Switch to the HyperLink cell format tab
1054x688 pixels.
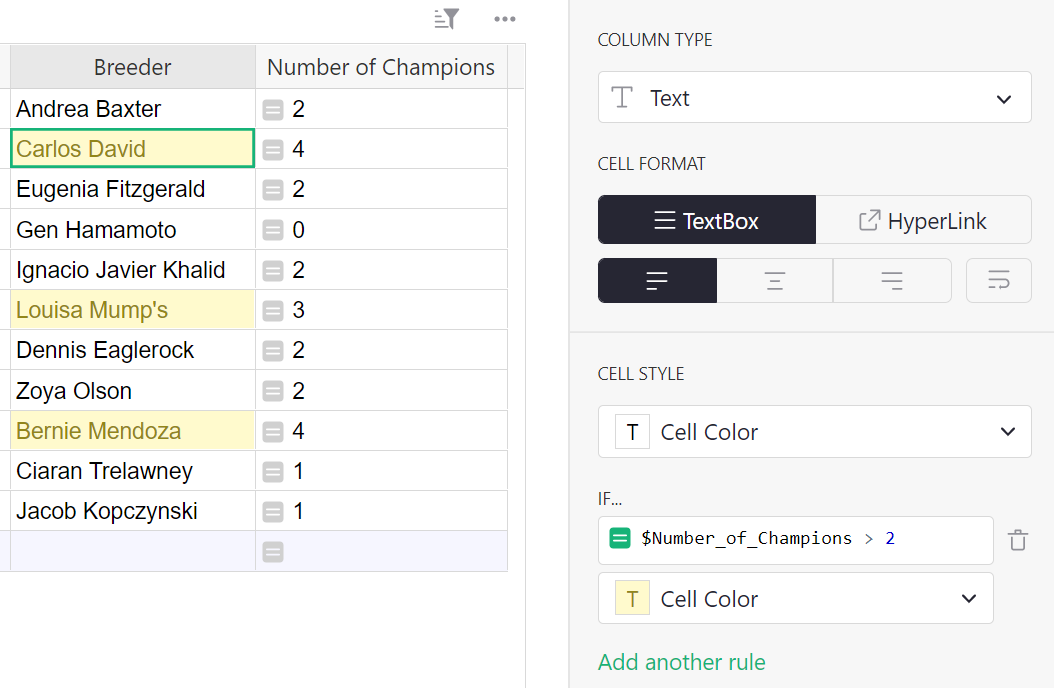923,219
